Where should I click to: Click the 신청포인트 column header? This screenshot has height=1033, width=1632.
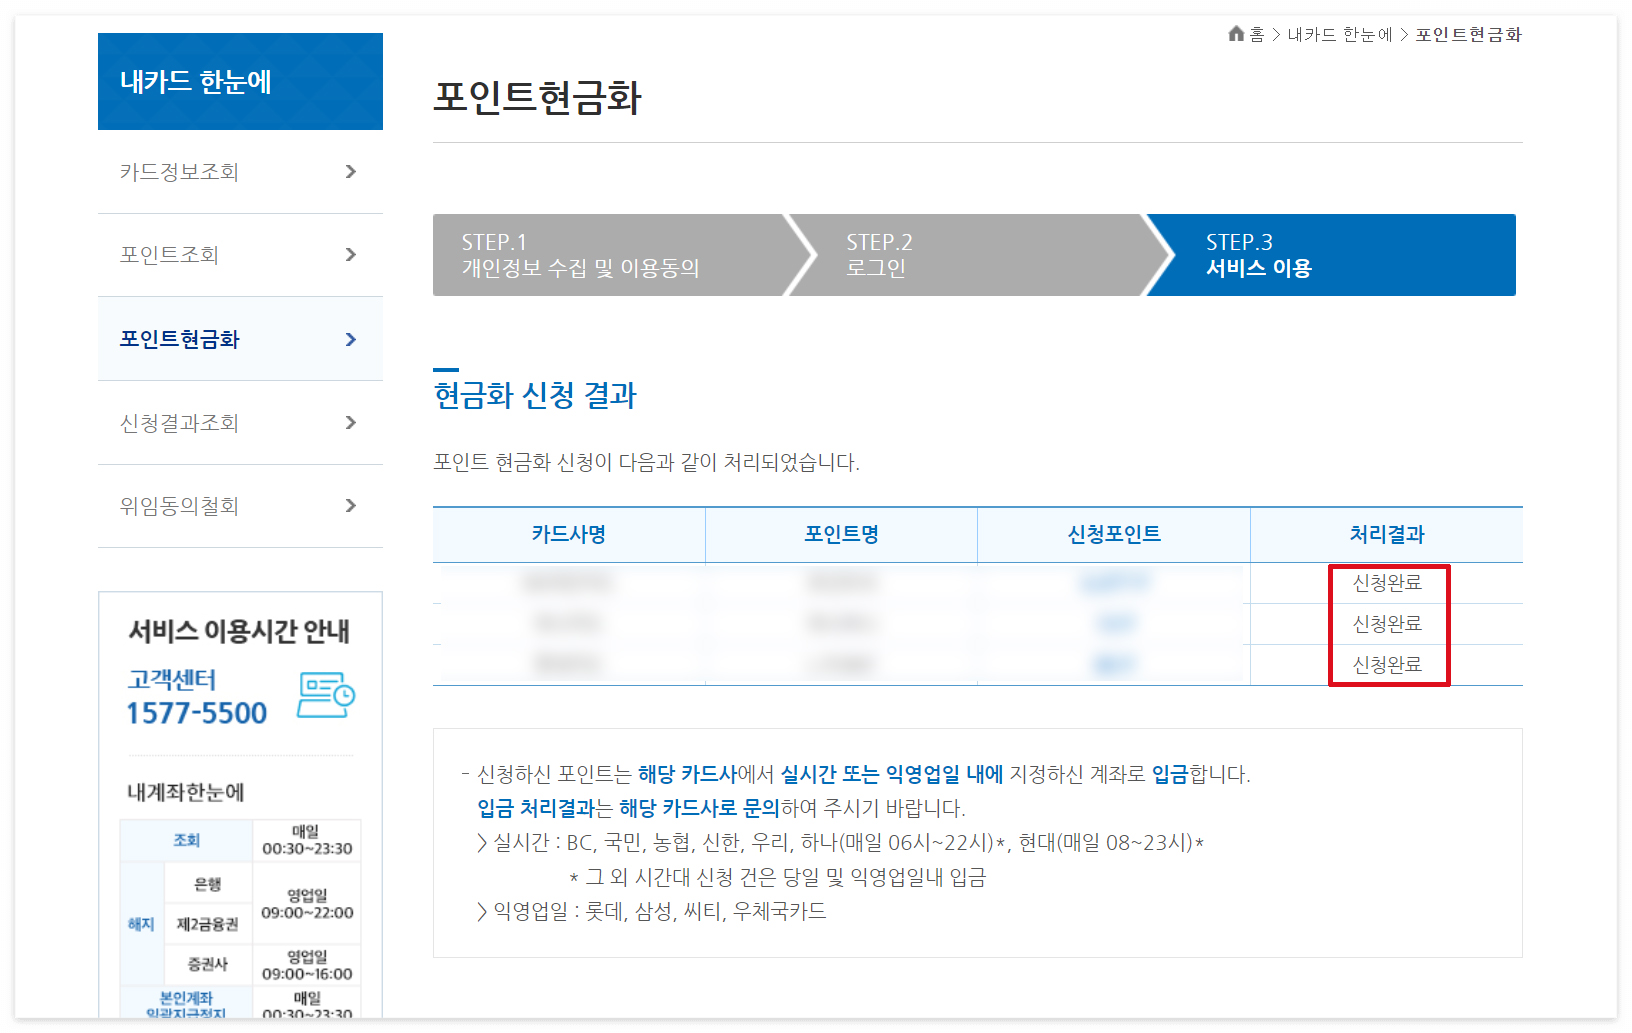[1113, 534]
